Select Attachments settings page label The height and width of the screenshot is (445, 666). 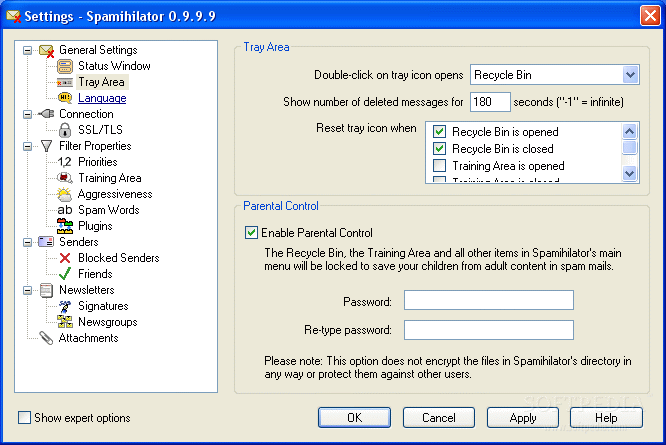click(88, 338)
